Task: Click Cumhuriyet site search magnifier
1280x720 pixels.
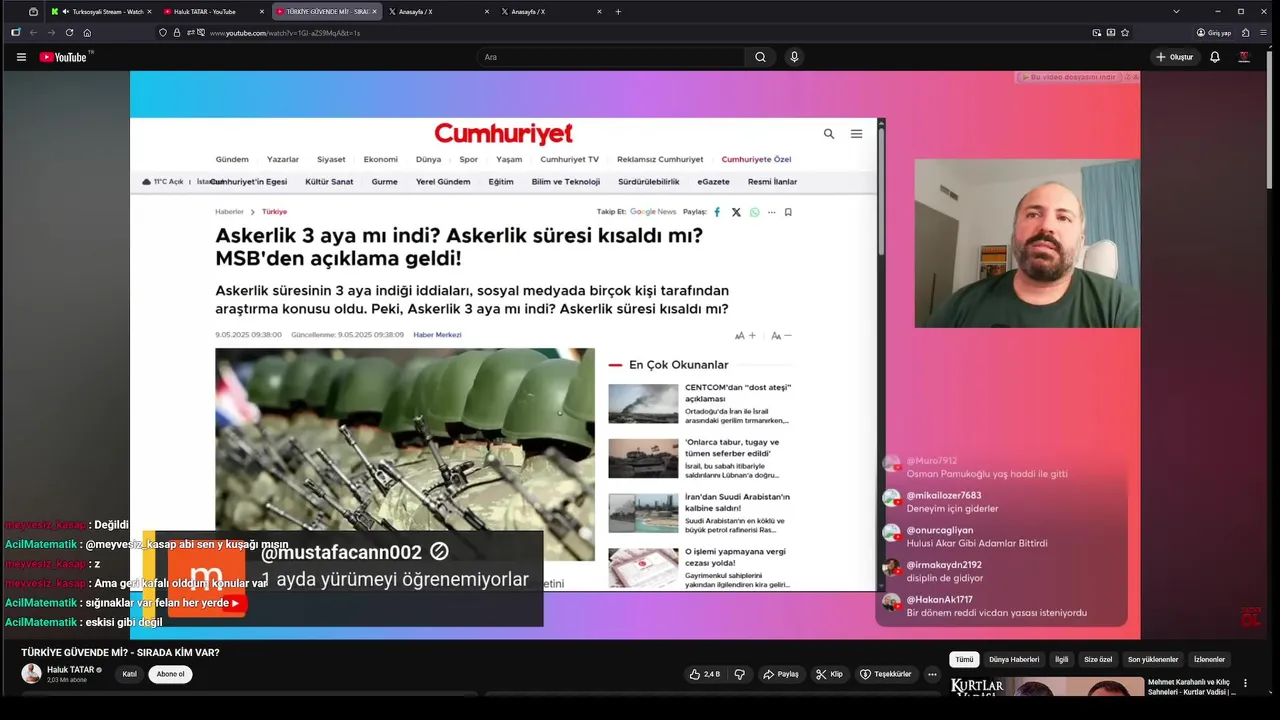Action: click(x=829, y=134)
